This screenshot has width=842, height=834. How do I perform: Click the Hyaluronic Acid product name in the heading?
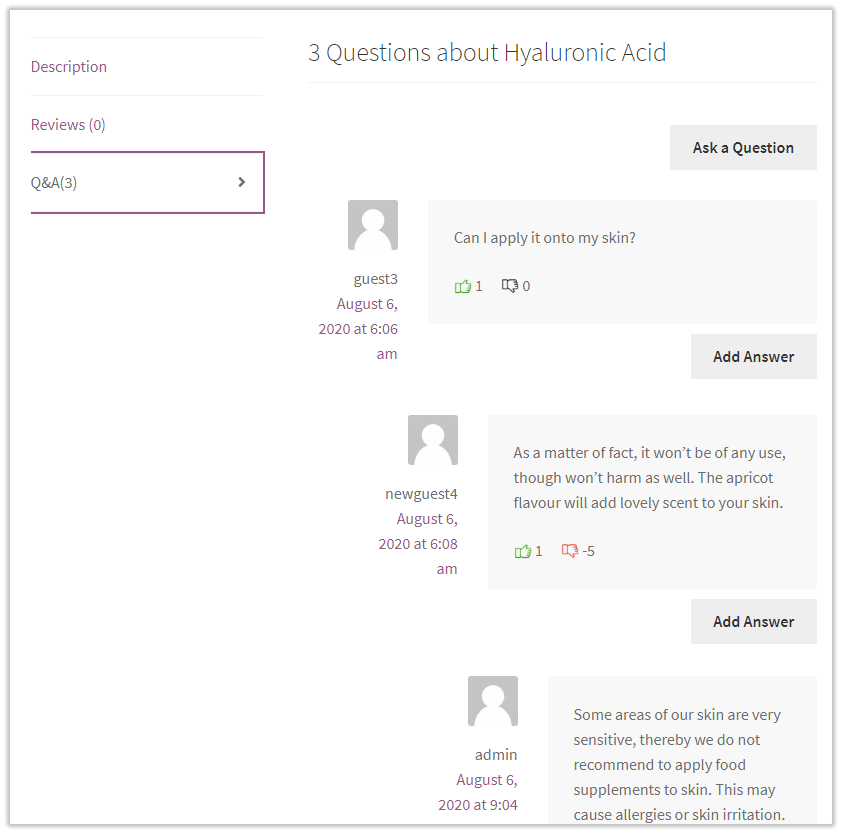585,53
